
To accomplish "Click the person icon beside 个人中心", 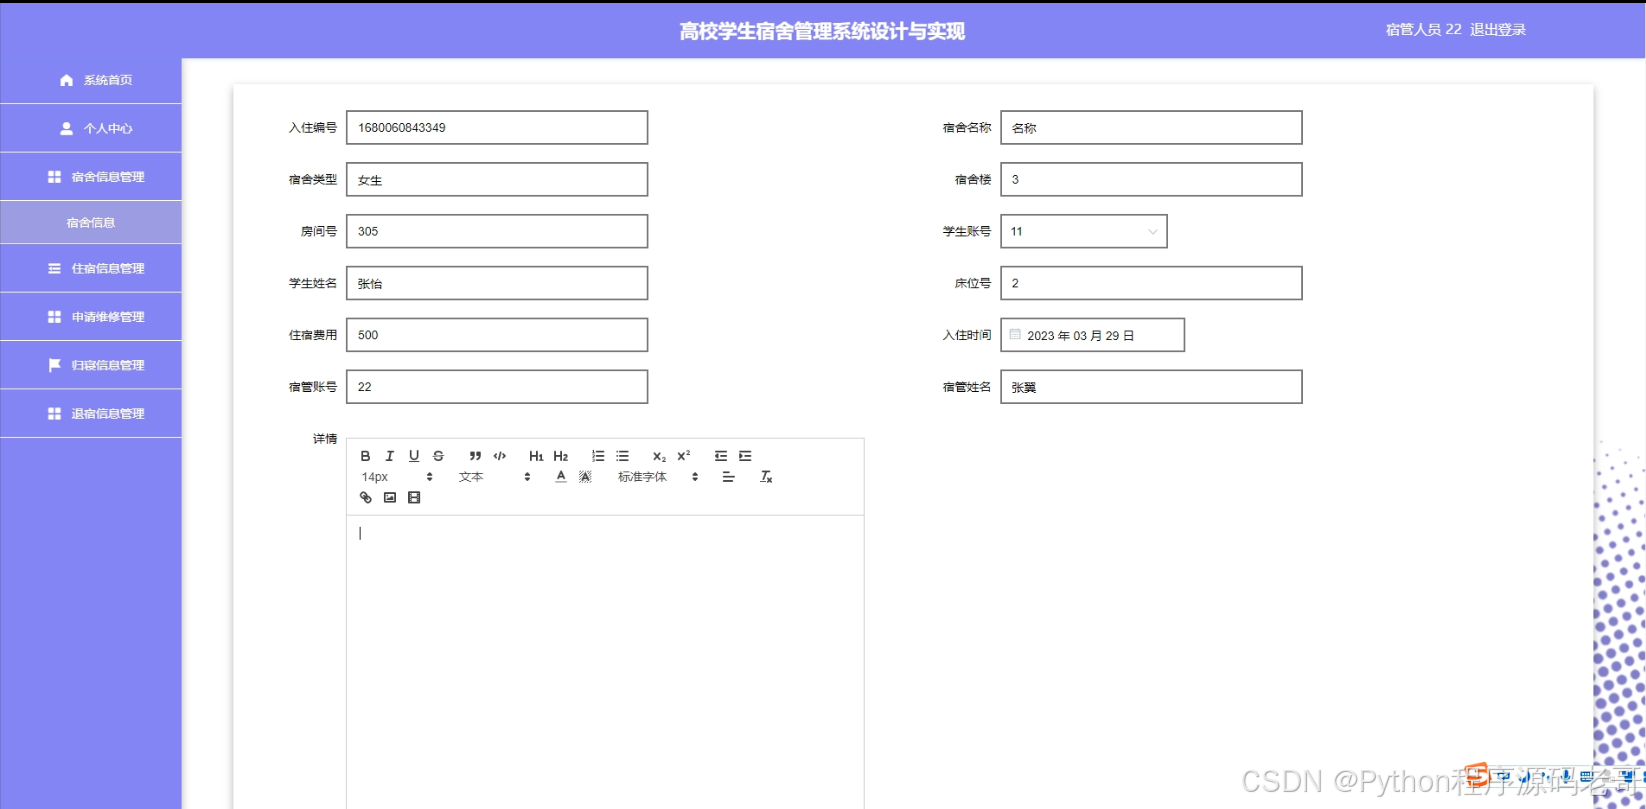I will tap(66, 128).
